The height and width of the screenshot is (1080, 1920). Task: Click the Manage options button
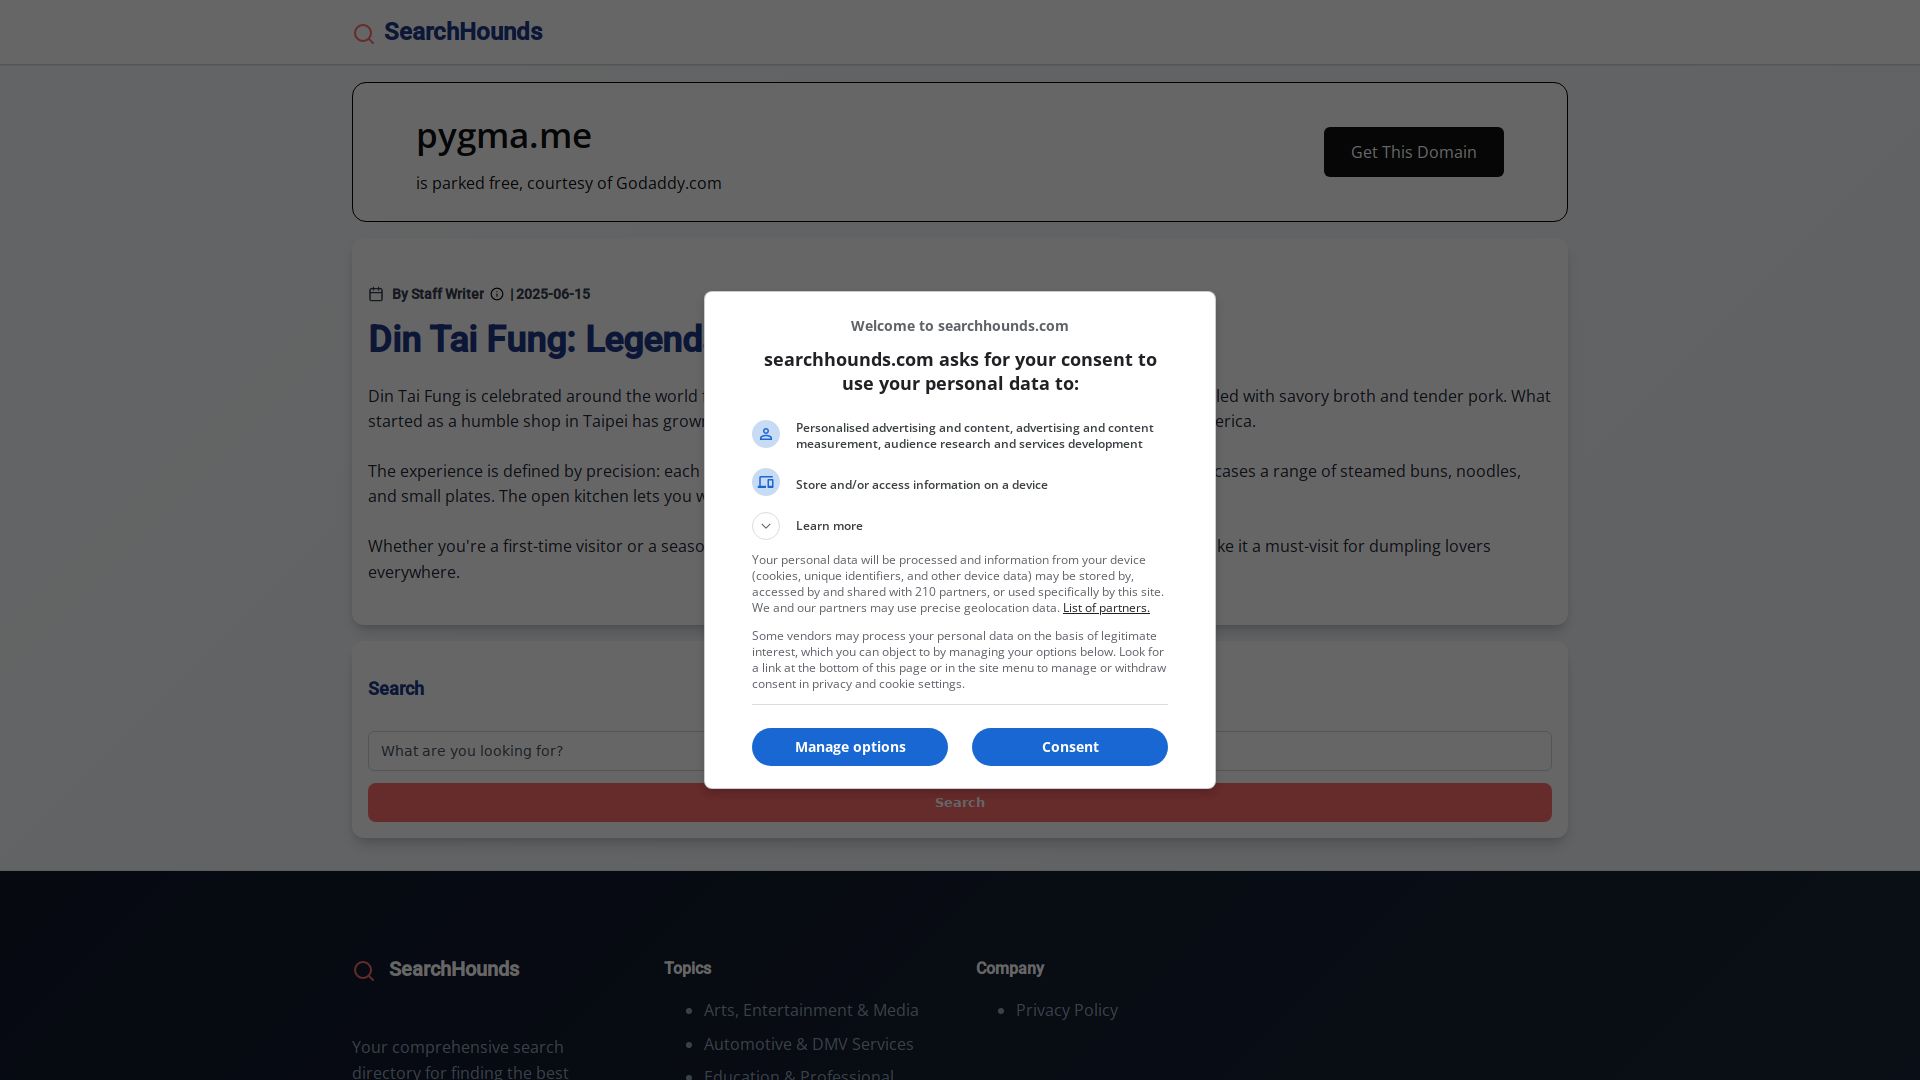tap(850, 747)
